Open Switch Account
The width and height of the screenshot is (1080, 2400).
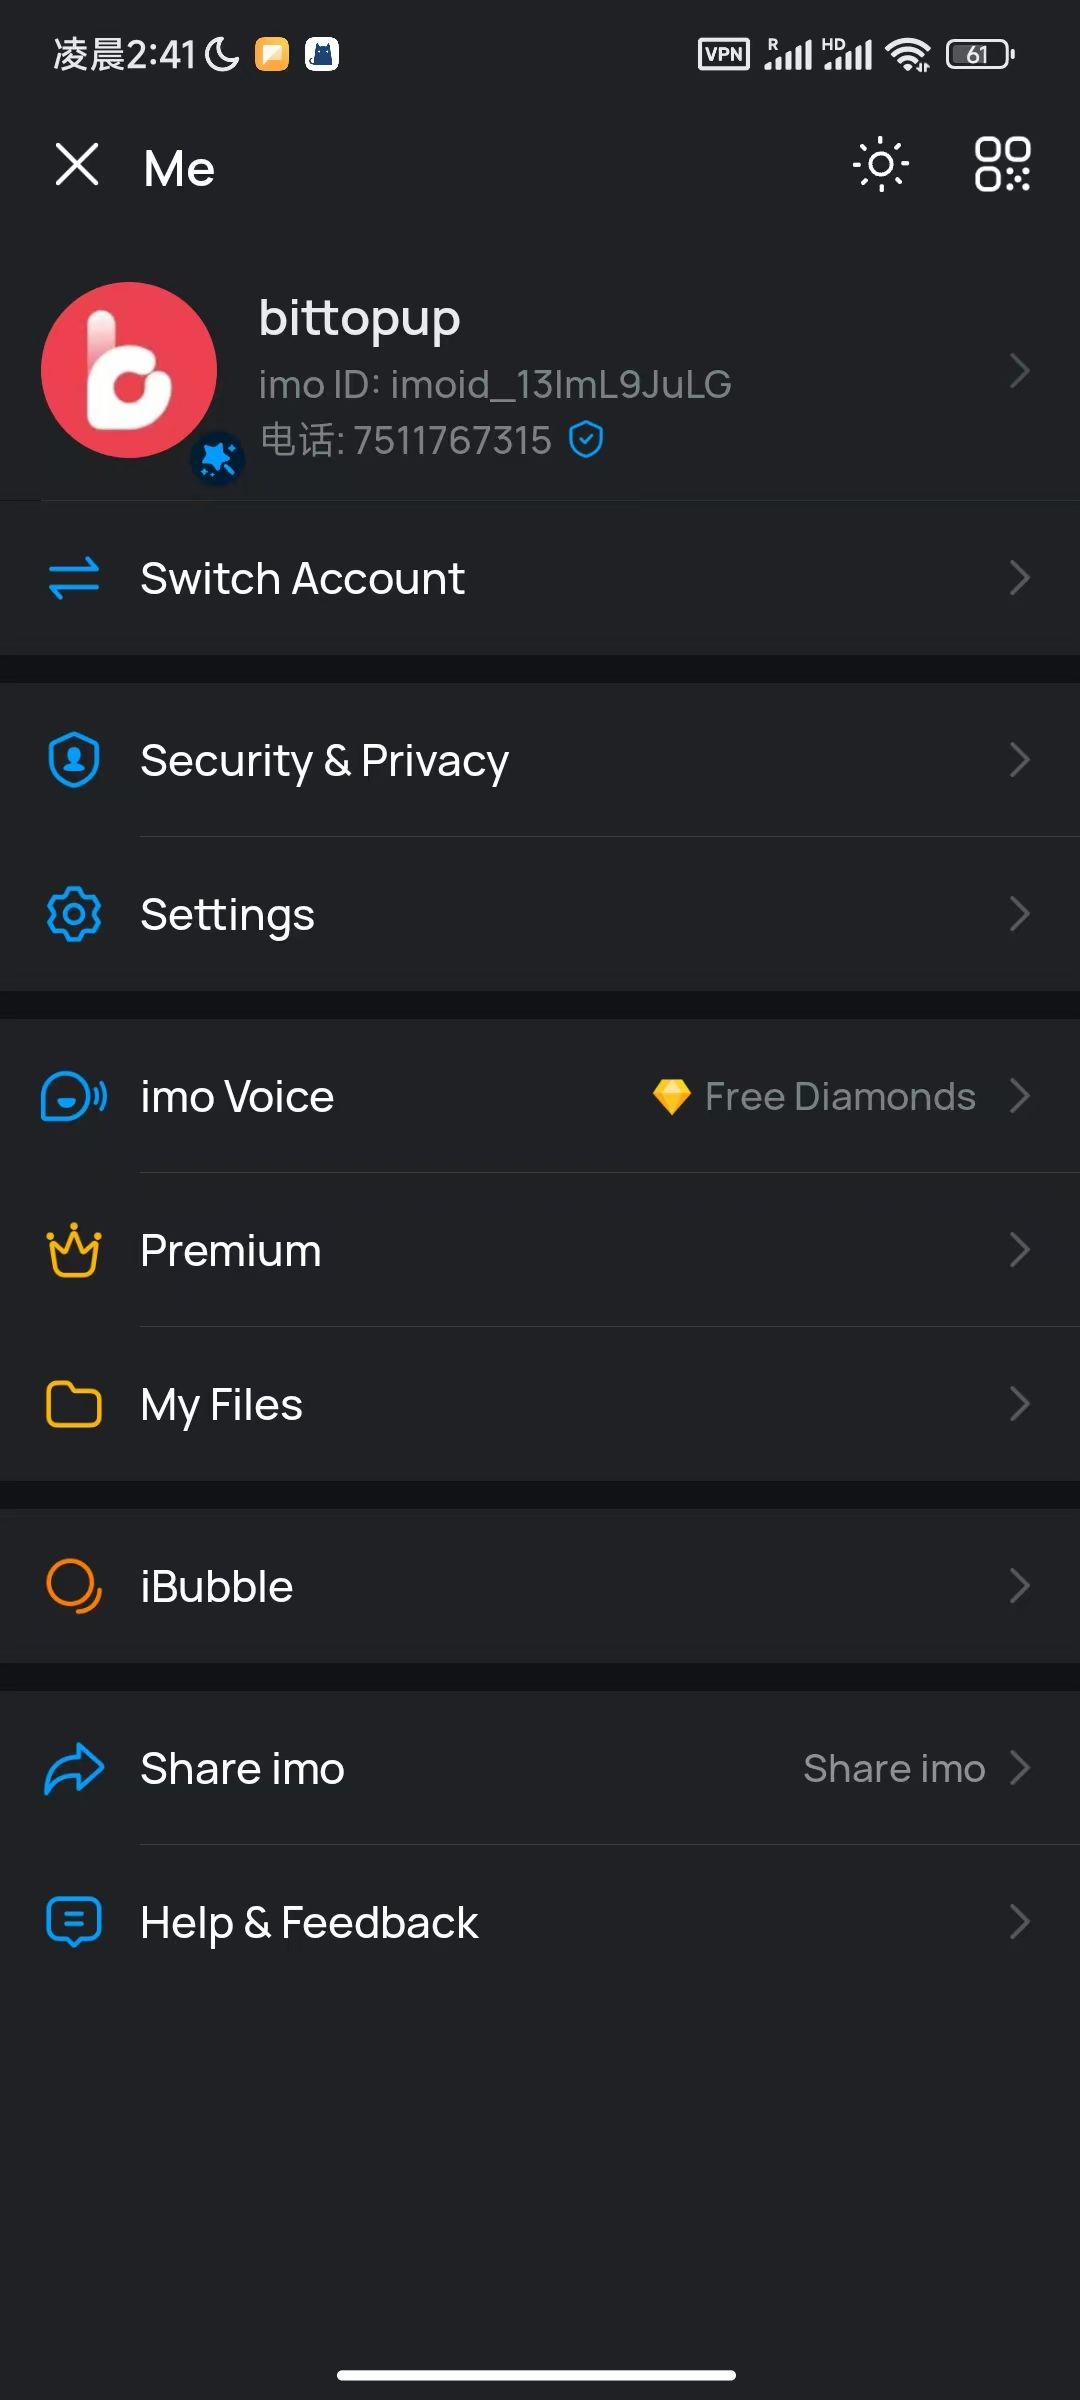[x=302, y=578]
